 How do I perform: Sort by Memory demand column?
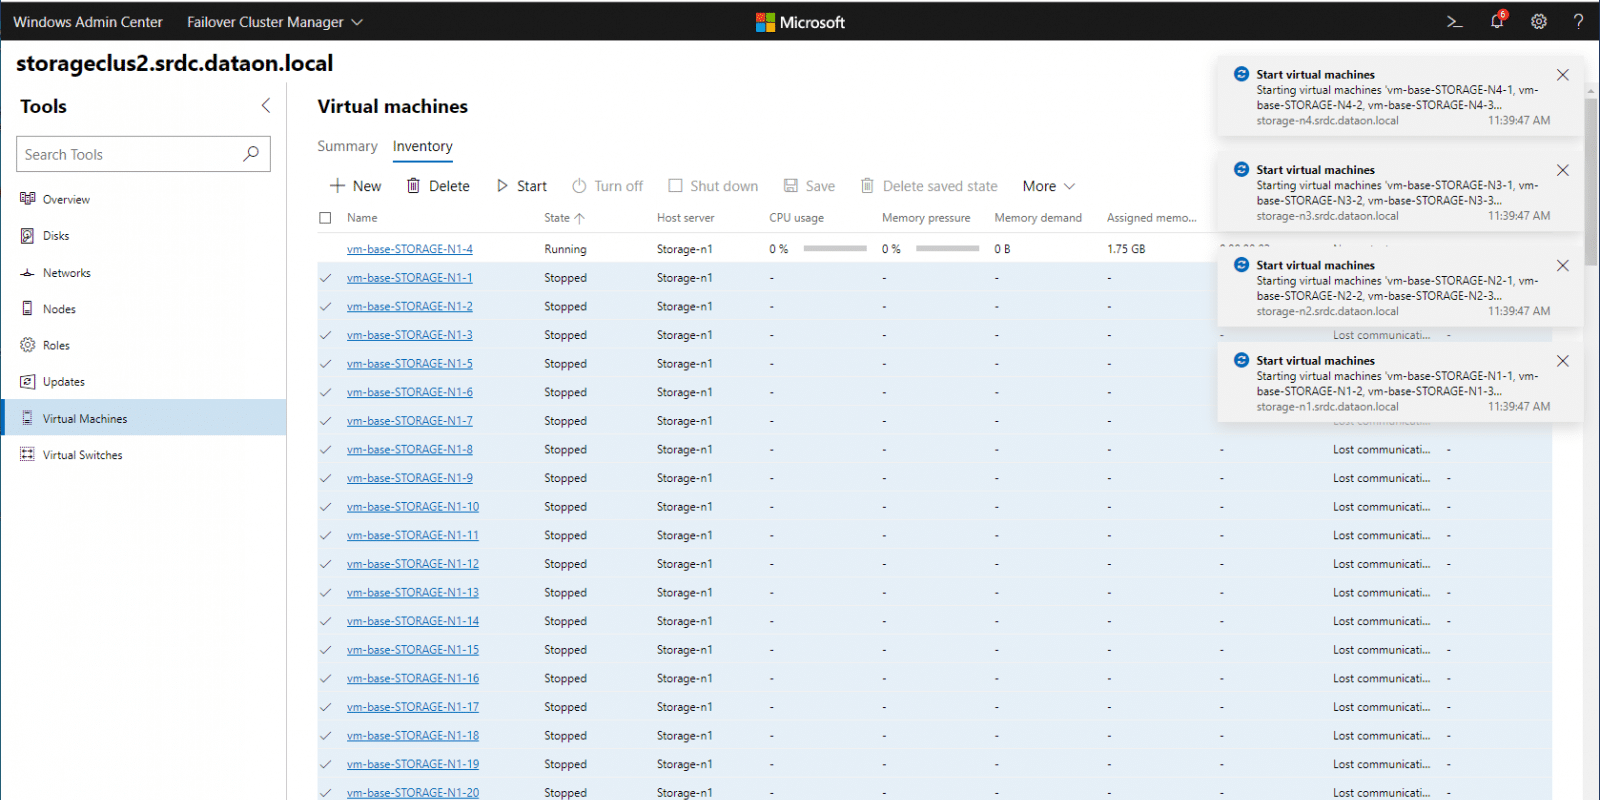[1038, 218]
